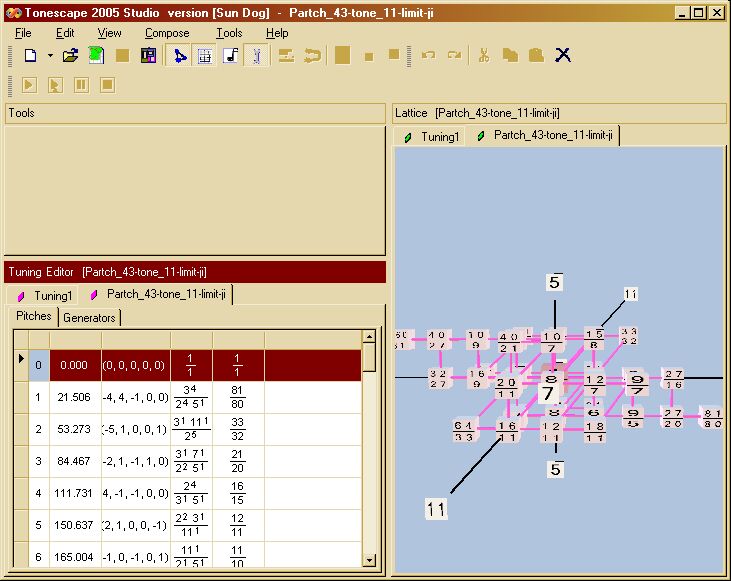Open the Tools menu
This screenshot has height=581, width=731.
point(229,33)
